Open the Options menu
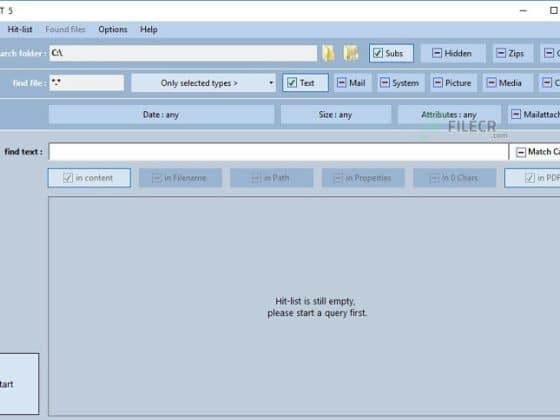 pos(113,29)
